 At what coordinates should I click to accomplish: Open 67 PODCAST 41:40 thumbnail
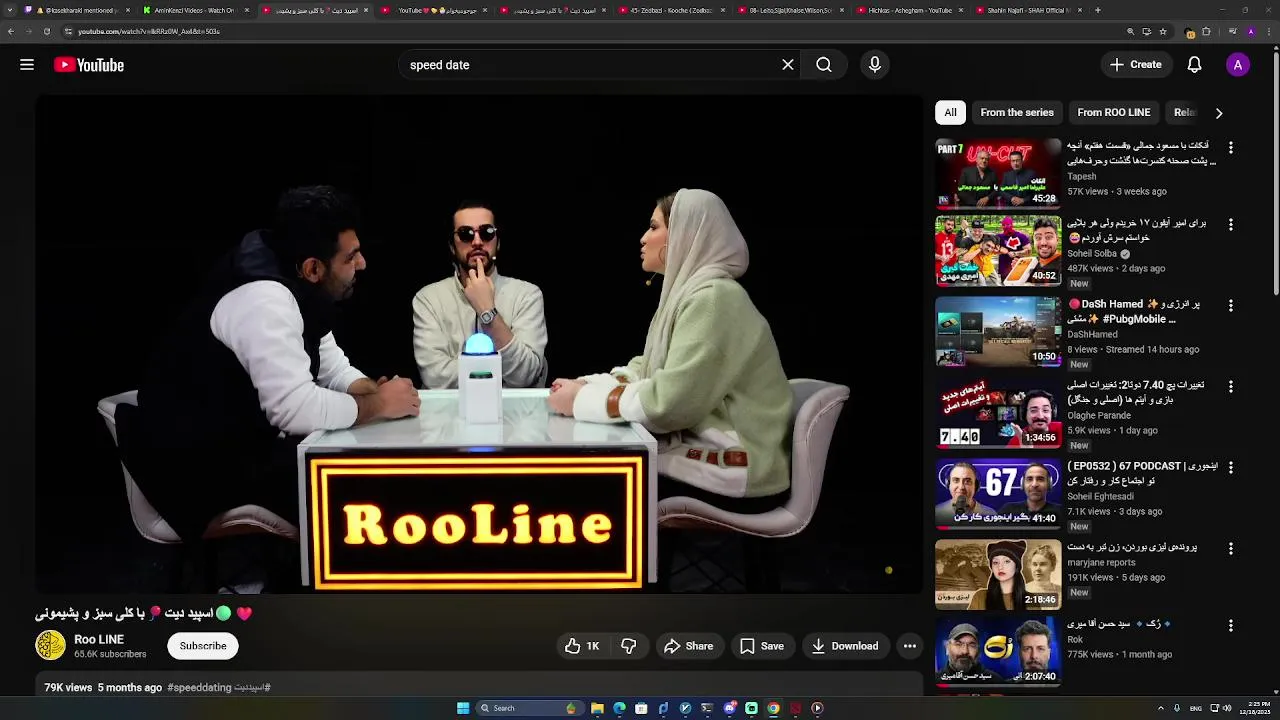pyautogui.click(x=998, y=494)
